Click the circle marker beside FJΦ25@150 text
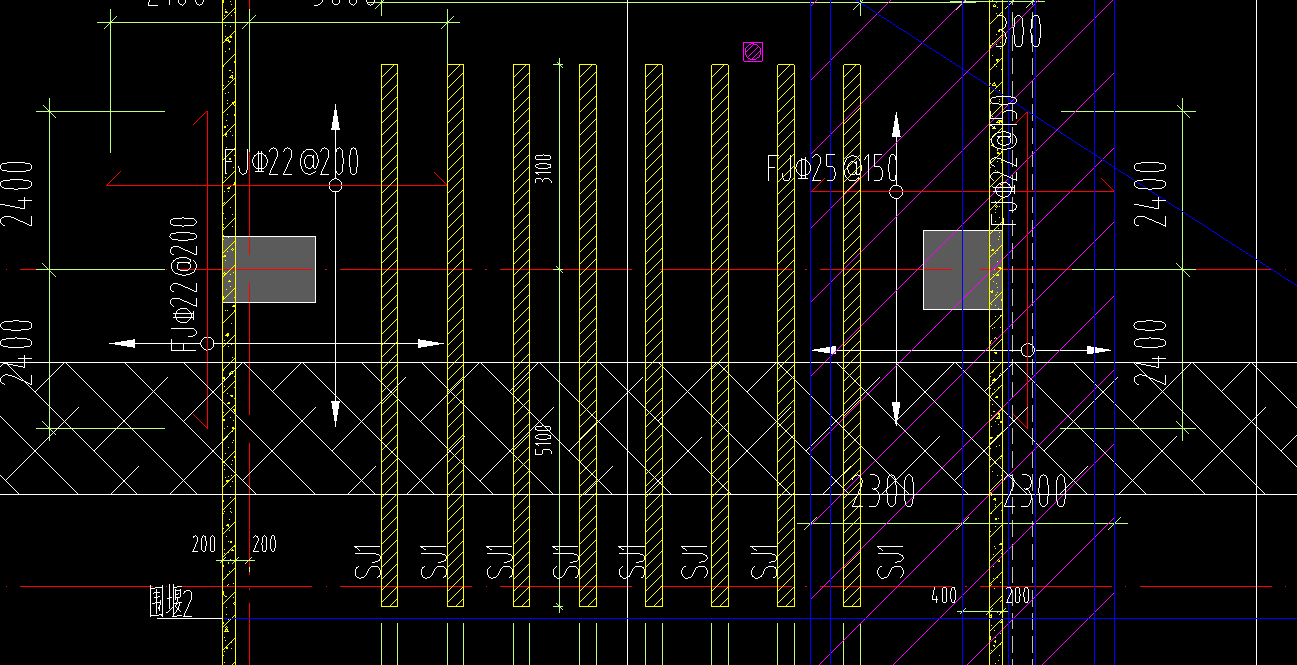The height and width of the screenshot is (665, 1297). (896, 191)
